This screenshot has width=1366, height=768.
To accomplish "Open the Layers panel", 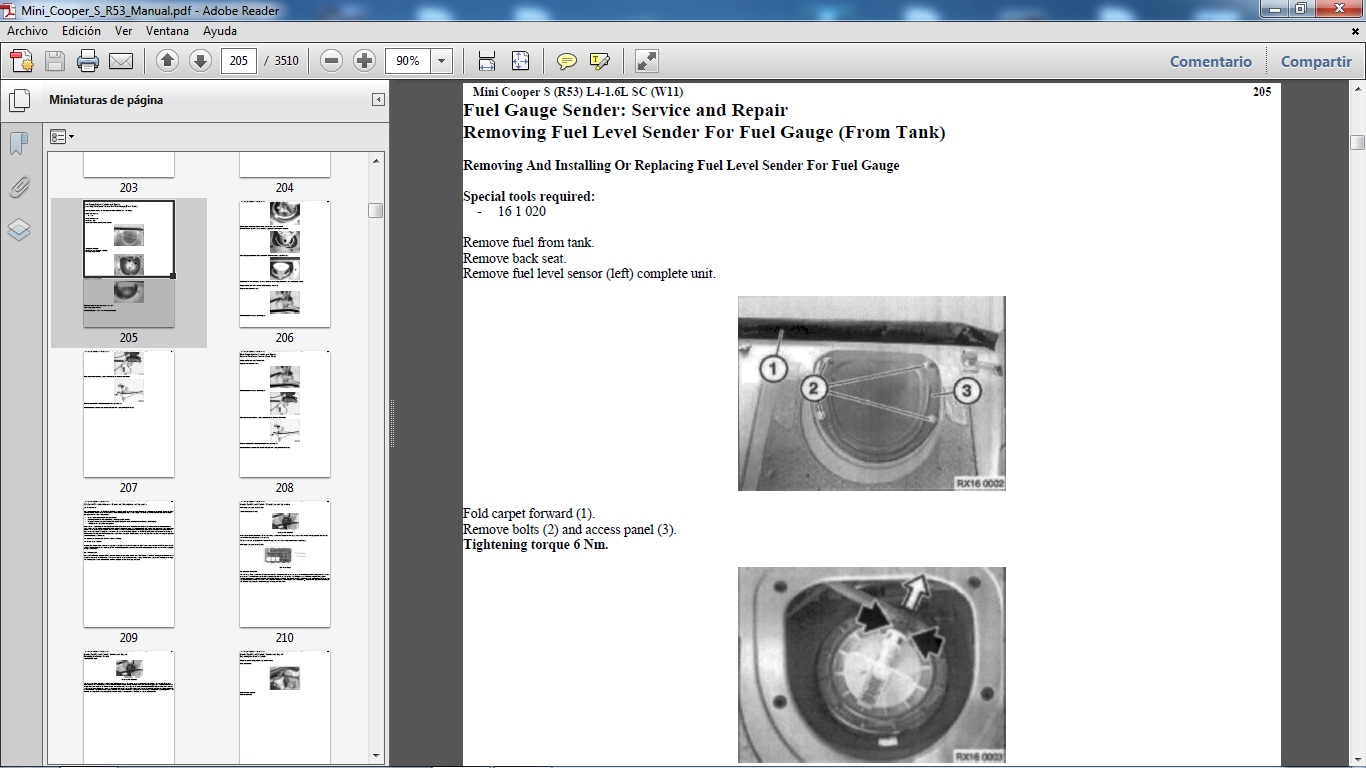I will pos(19,230).
